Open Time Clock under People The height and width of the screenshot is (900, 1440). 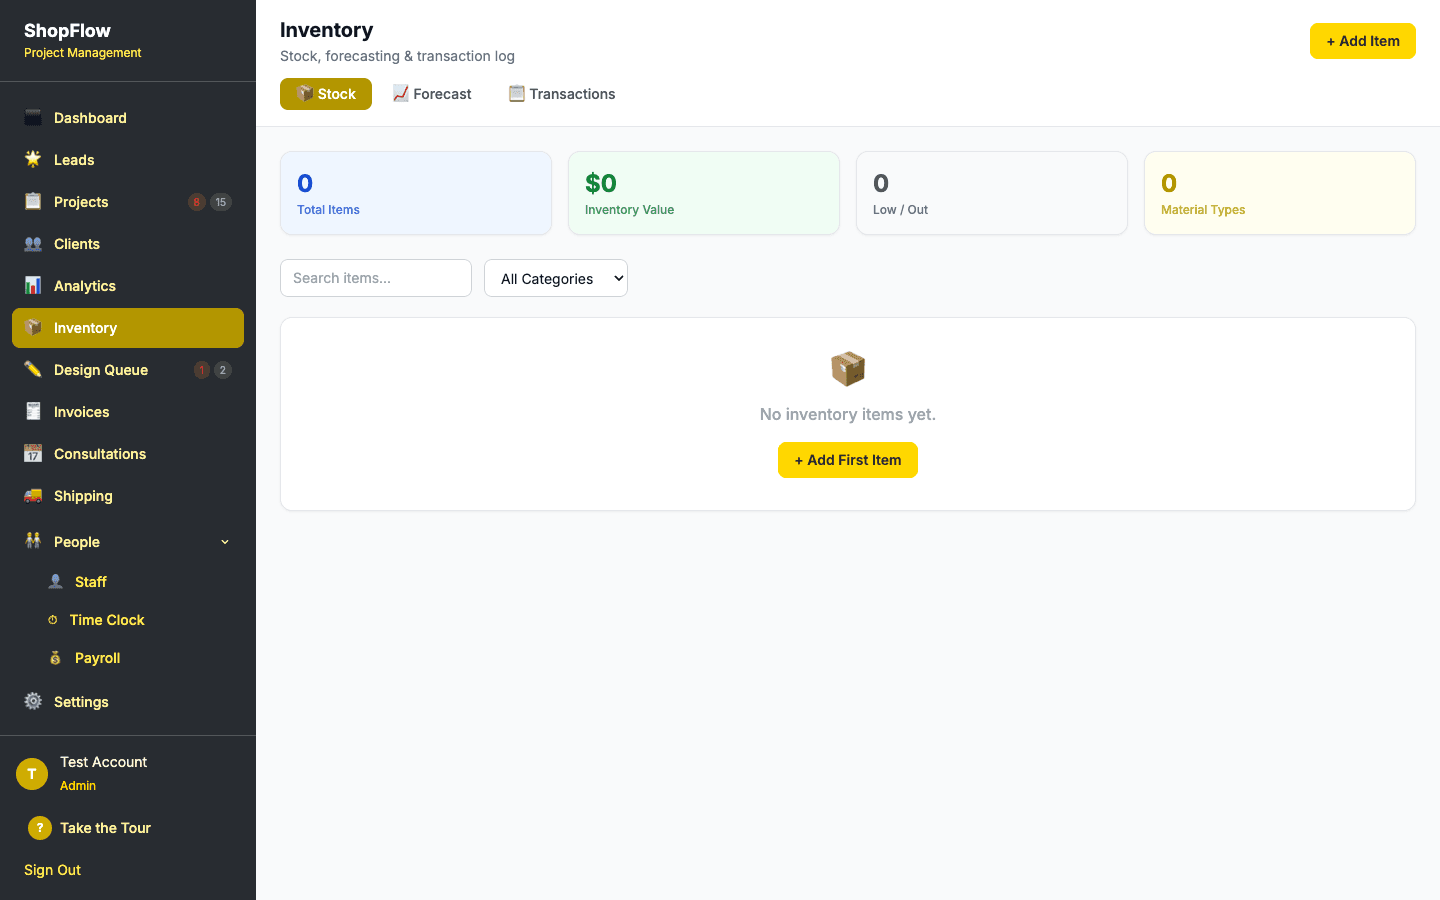click(x=107, y=620)
